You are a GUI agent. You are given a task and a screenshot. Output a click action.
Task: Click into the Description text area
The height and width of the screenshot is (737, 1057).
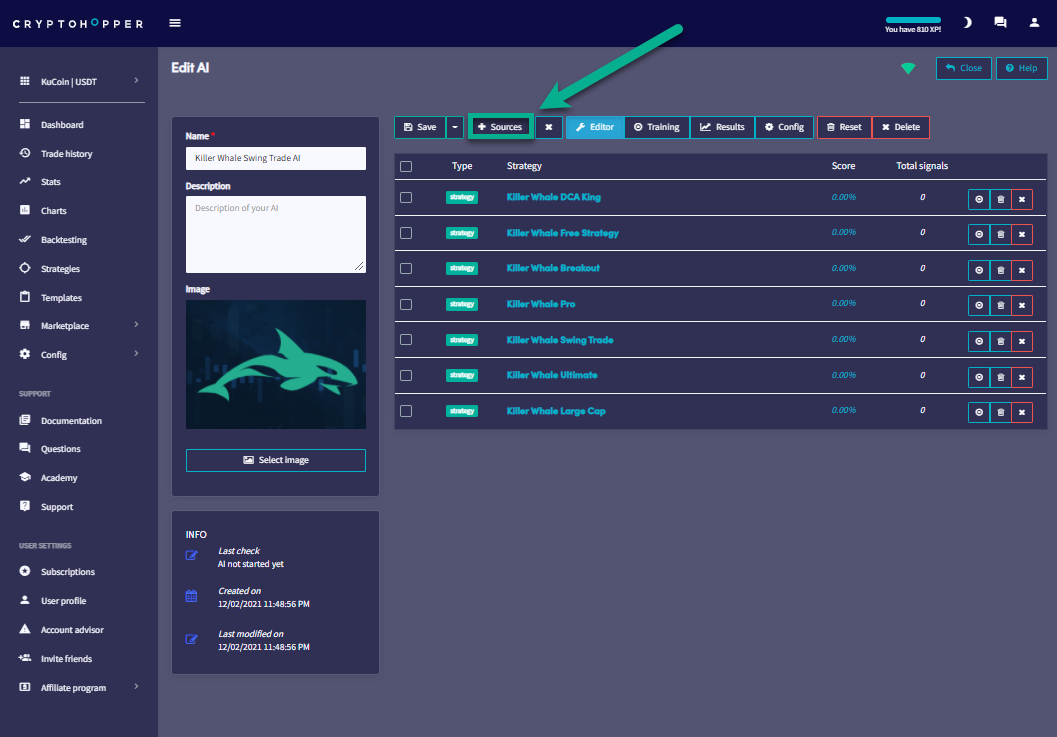(x=276, y=234)
